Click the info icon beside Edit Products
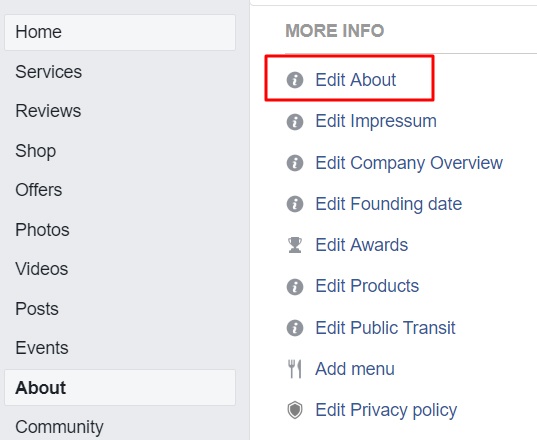The image size is (537, 440). pos(295,287)
